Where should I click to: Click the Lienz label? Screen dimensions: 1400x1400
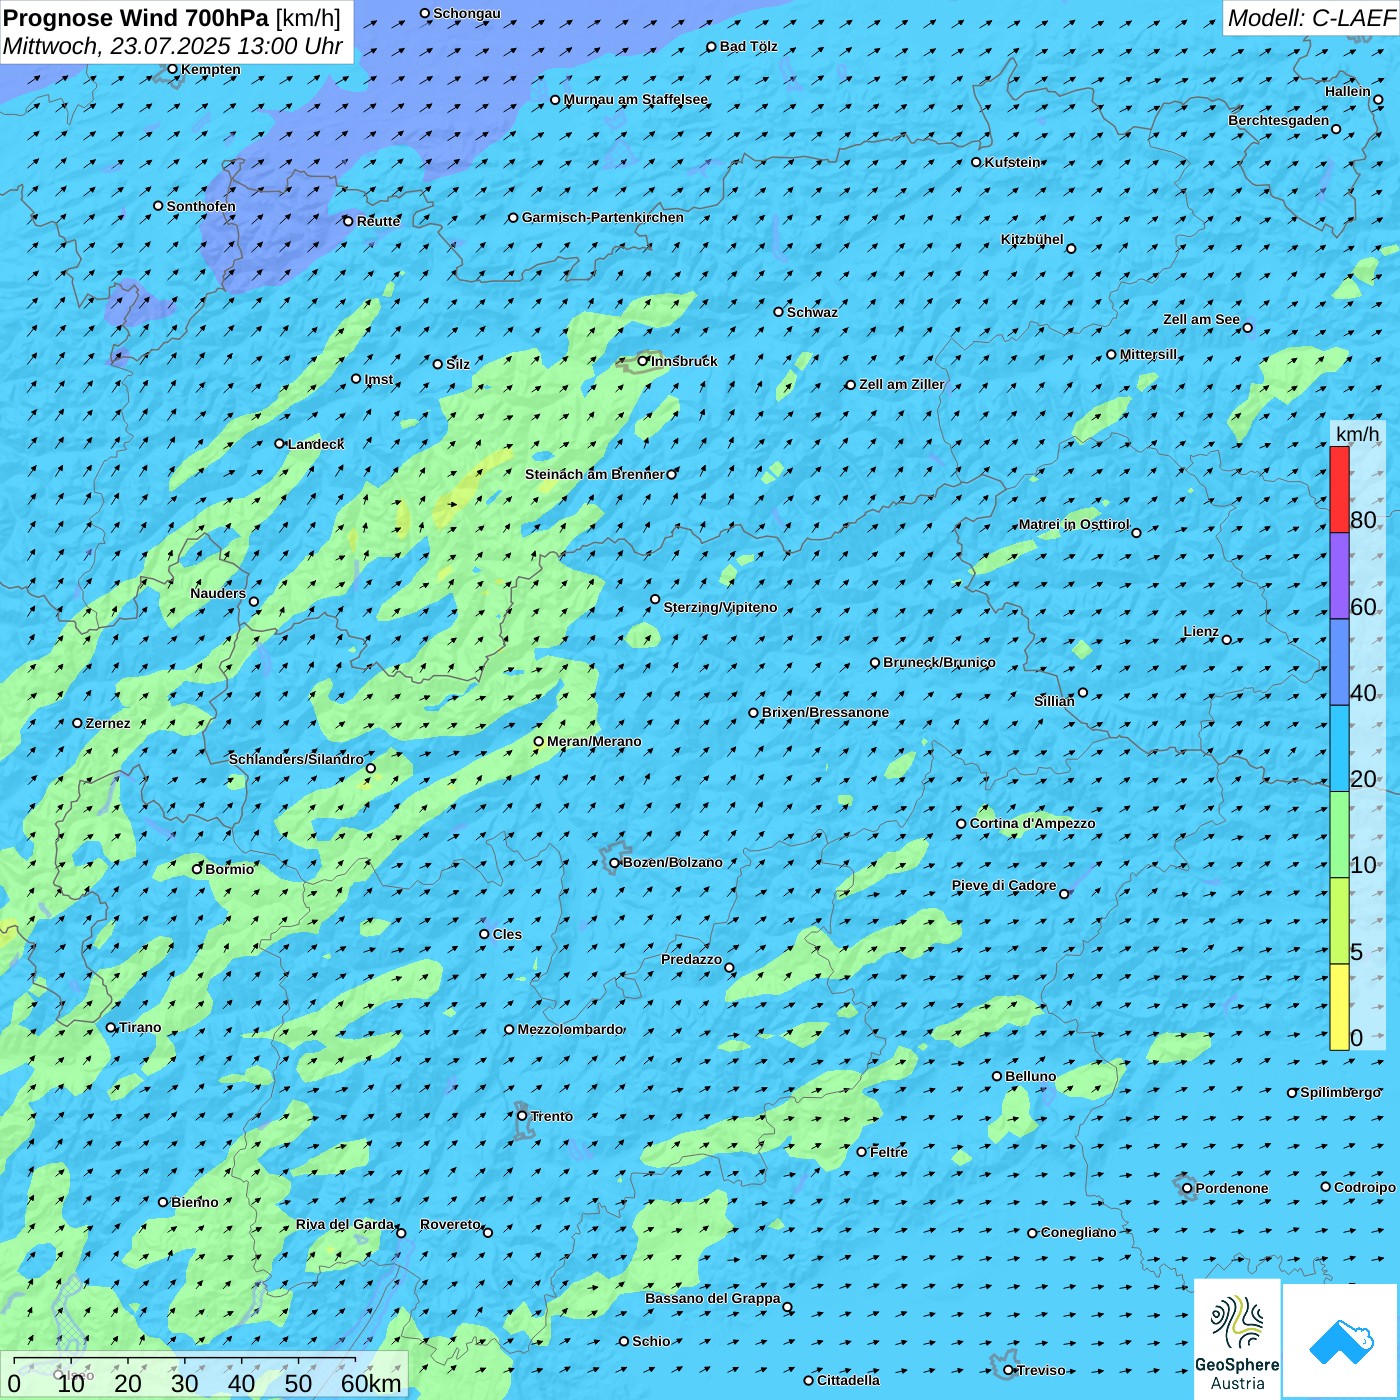pyautogui.click(x=1201, y=631)
